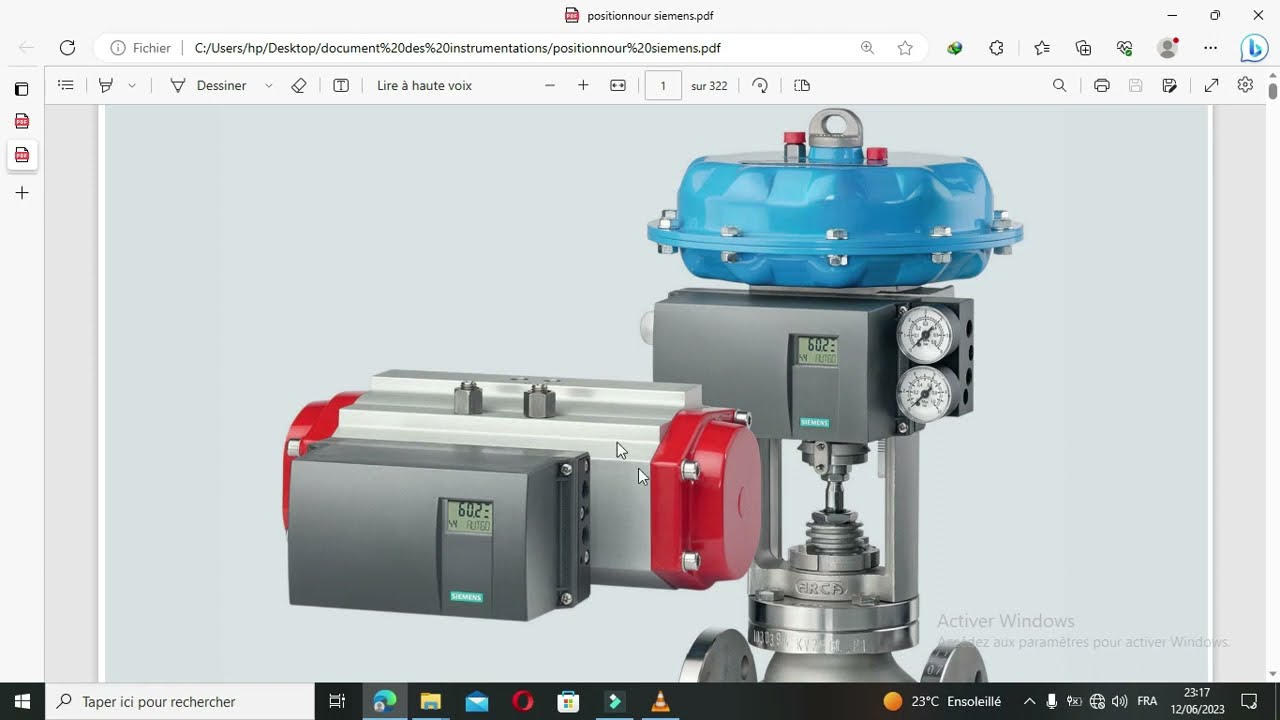The width and height of the screenshot is (1280, 720).
Task: Click the user profile avatar
Action: point(1167,48)
